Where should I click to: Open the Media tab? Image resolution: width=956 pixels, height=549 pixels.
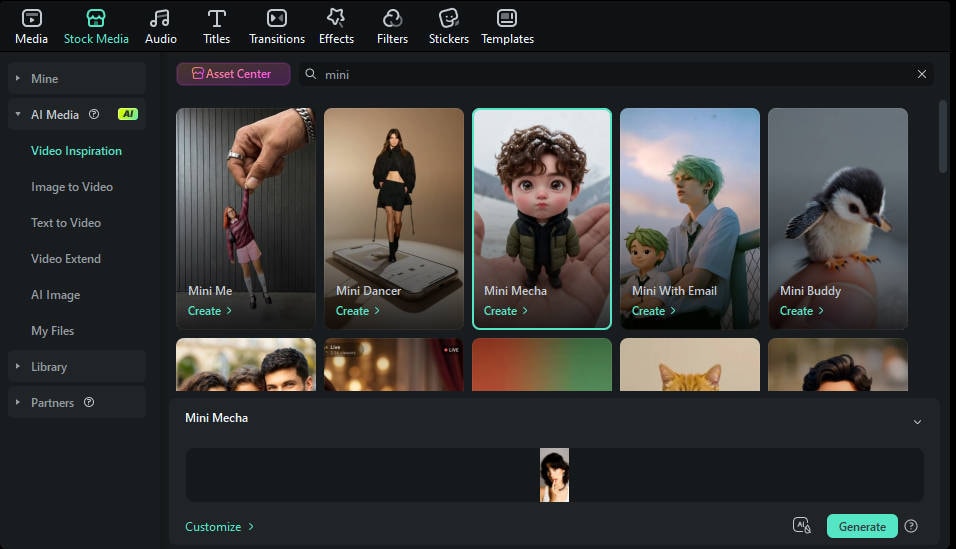(31, 27)
